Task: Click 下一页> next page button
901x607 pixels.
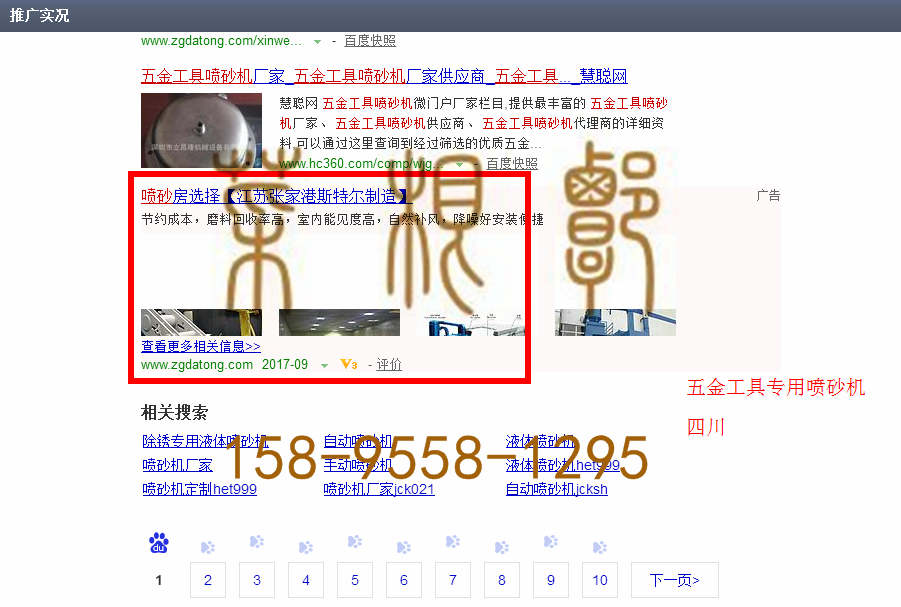Action: coord(675,580)
